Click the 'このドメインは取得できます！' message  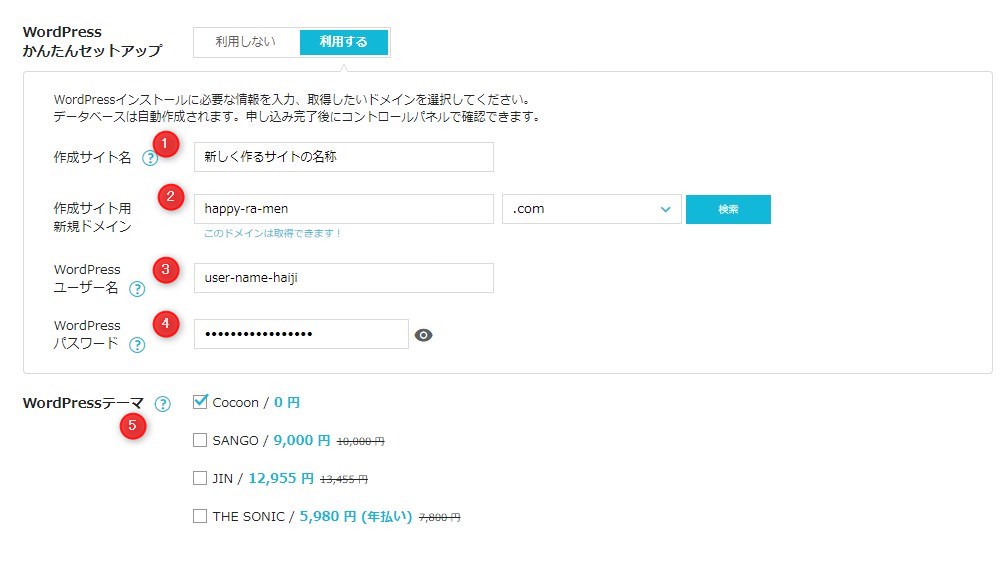click(x=272, y=234)
